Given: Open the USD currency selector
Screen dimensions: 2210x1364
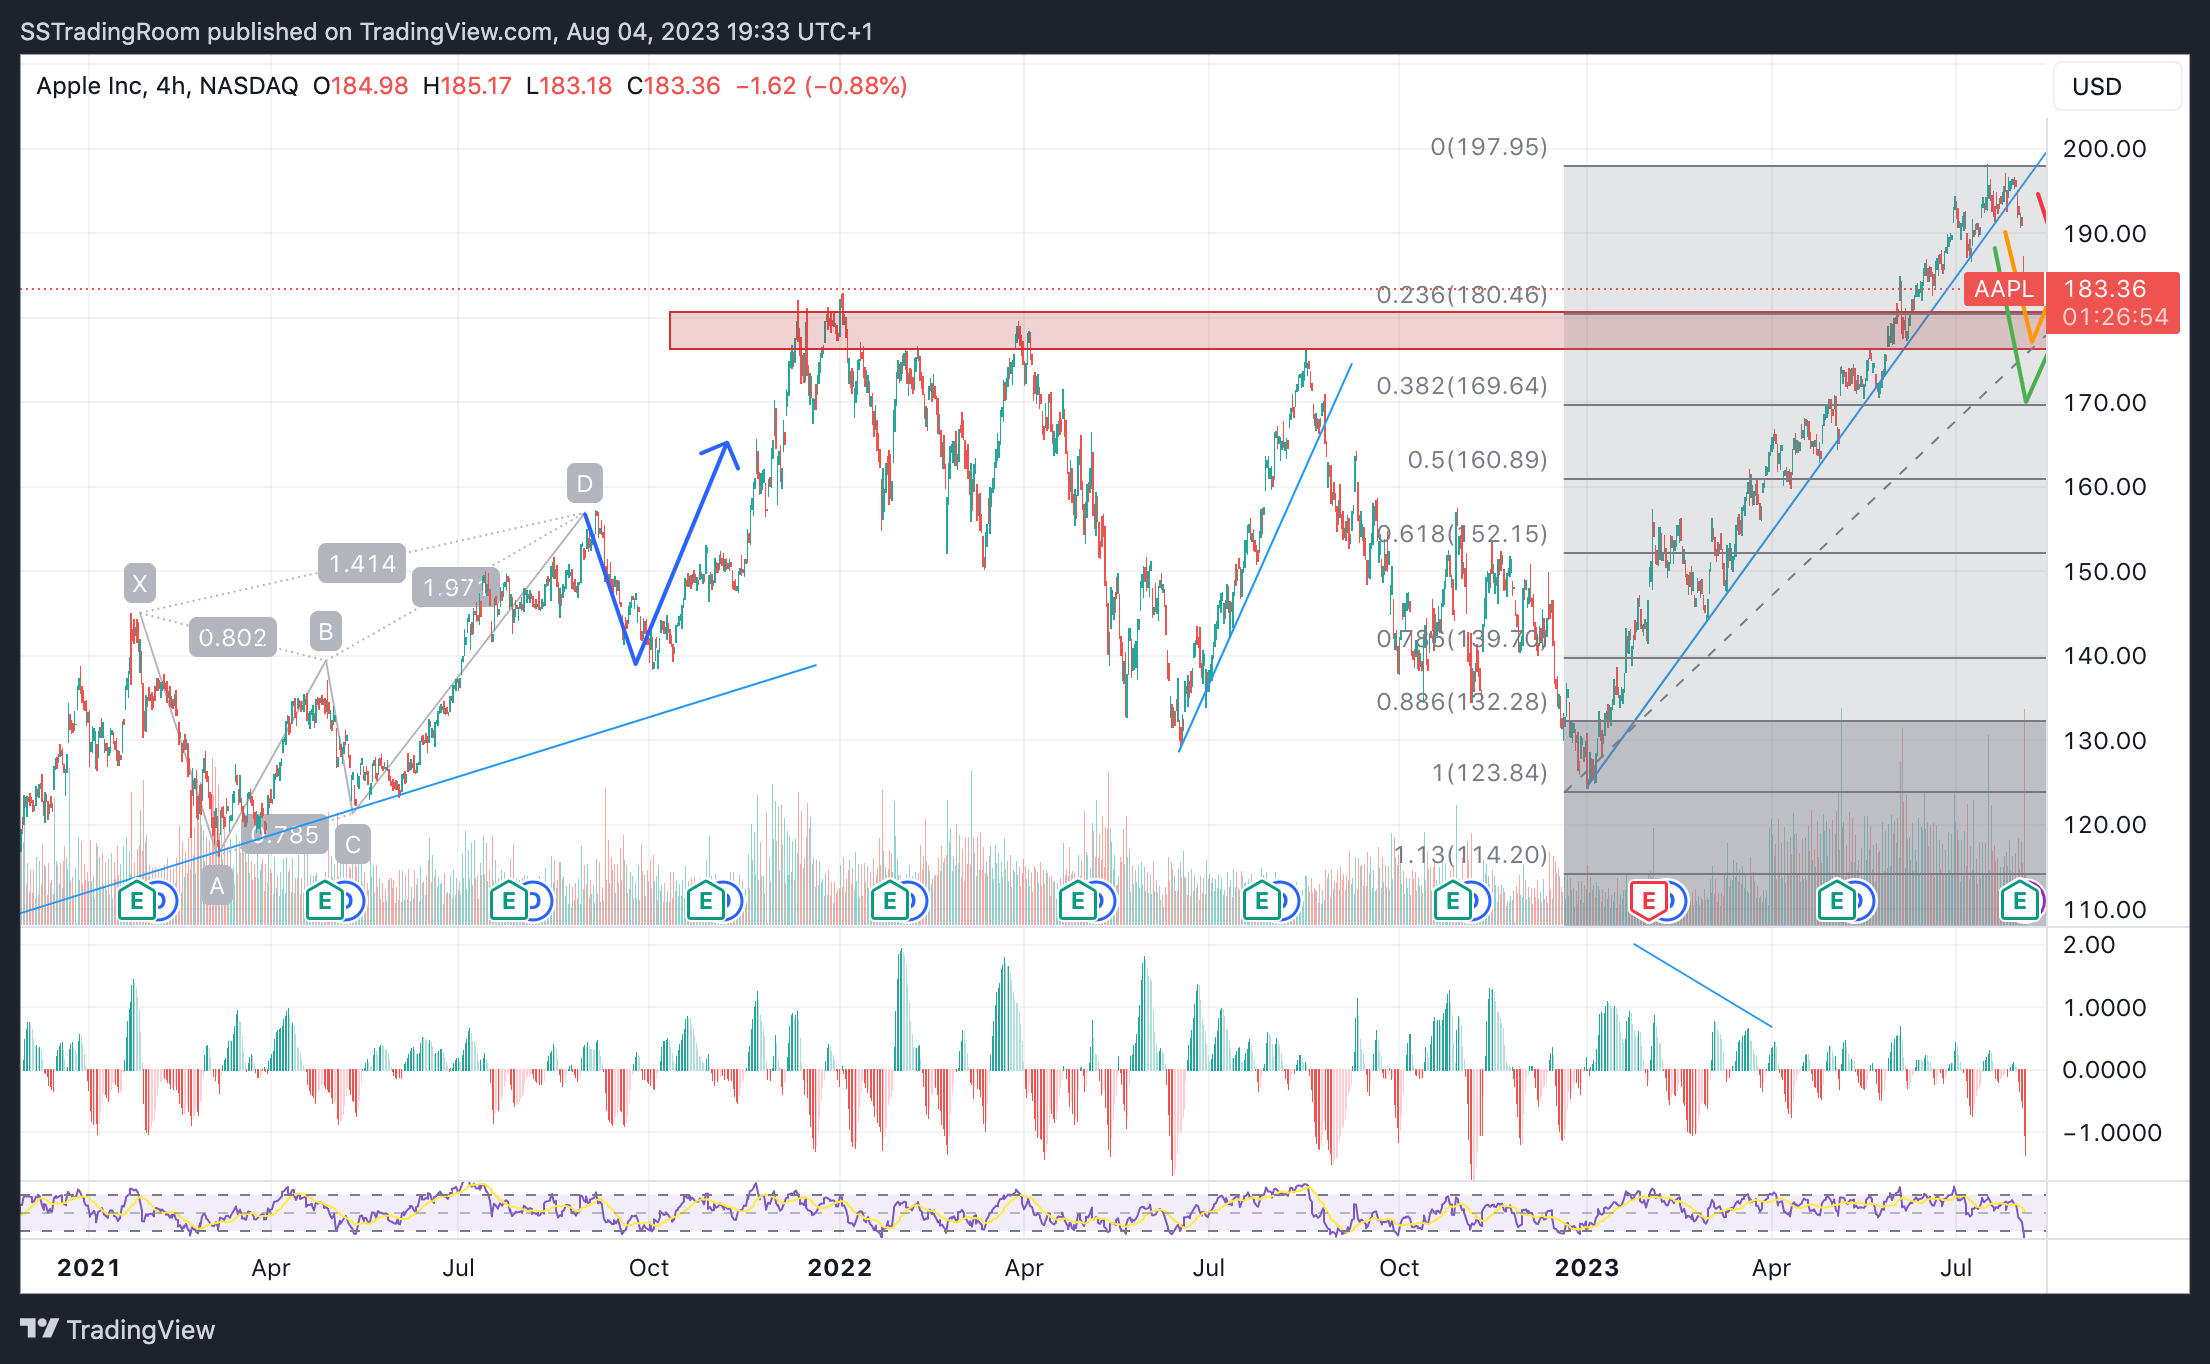Looking at the screenshot, I should point(2117,87).
